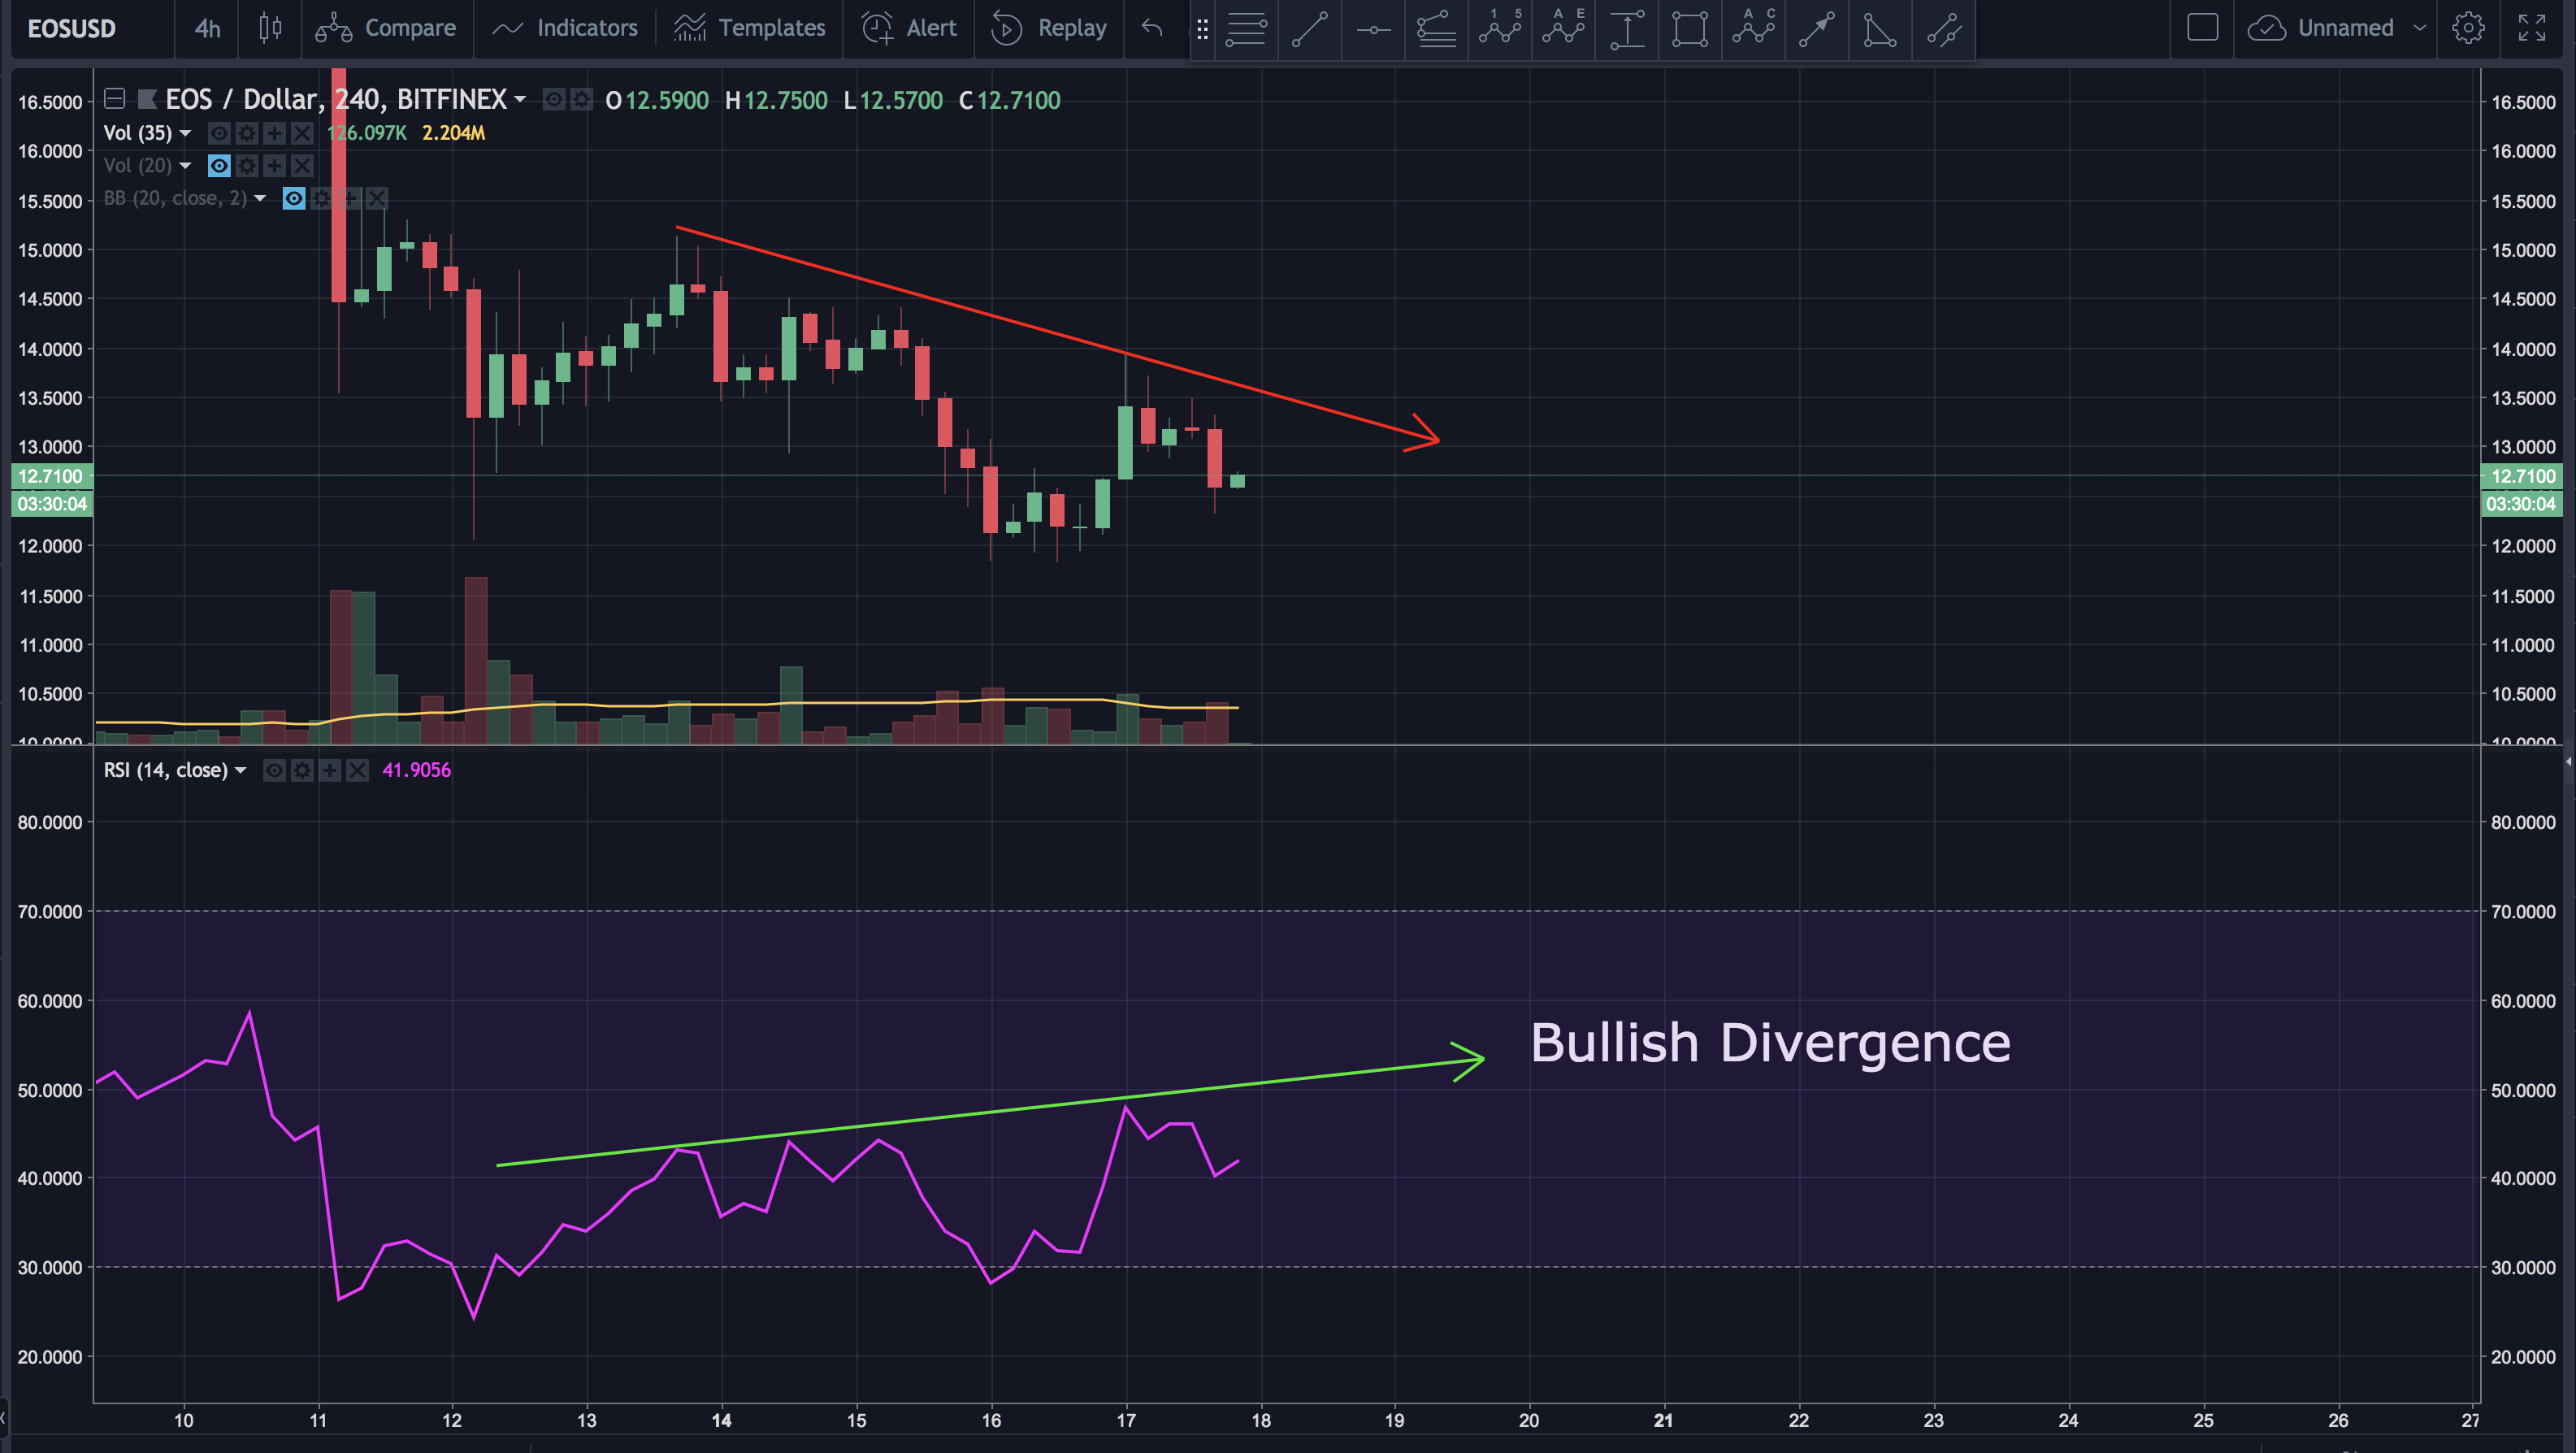Hide the Vol (35) indicator
Screen dimensions: 2576x1453
219,133
